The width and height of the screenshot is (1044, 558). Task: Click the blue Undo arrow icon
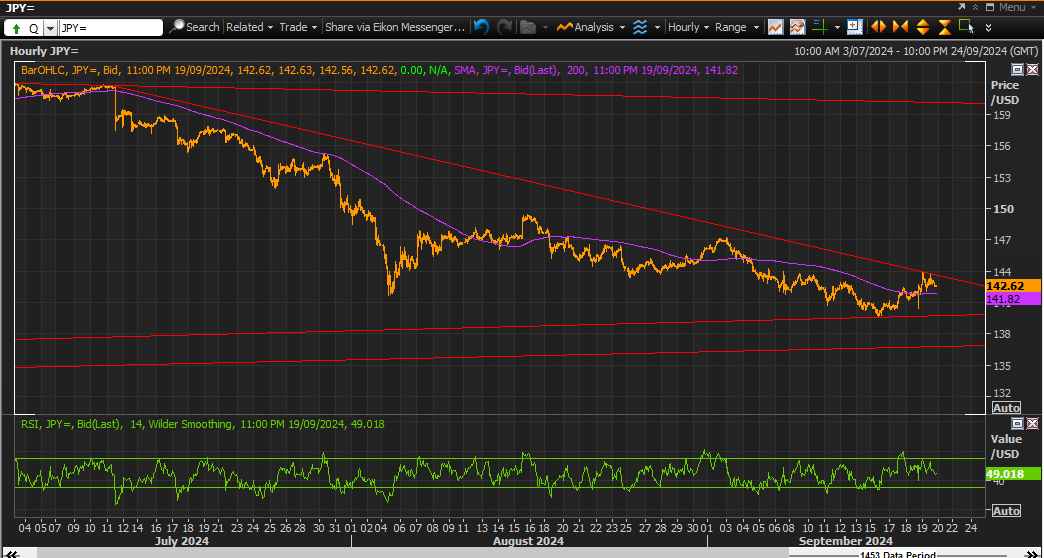(x=481, y=27)
